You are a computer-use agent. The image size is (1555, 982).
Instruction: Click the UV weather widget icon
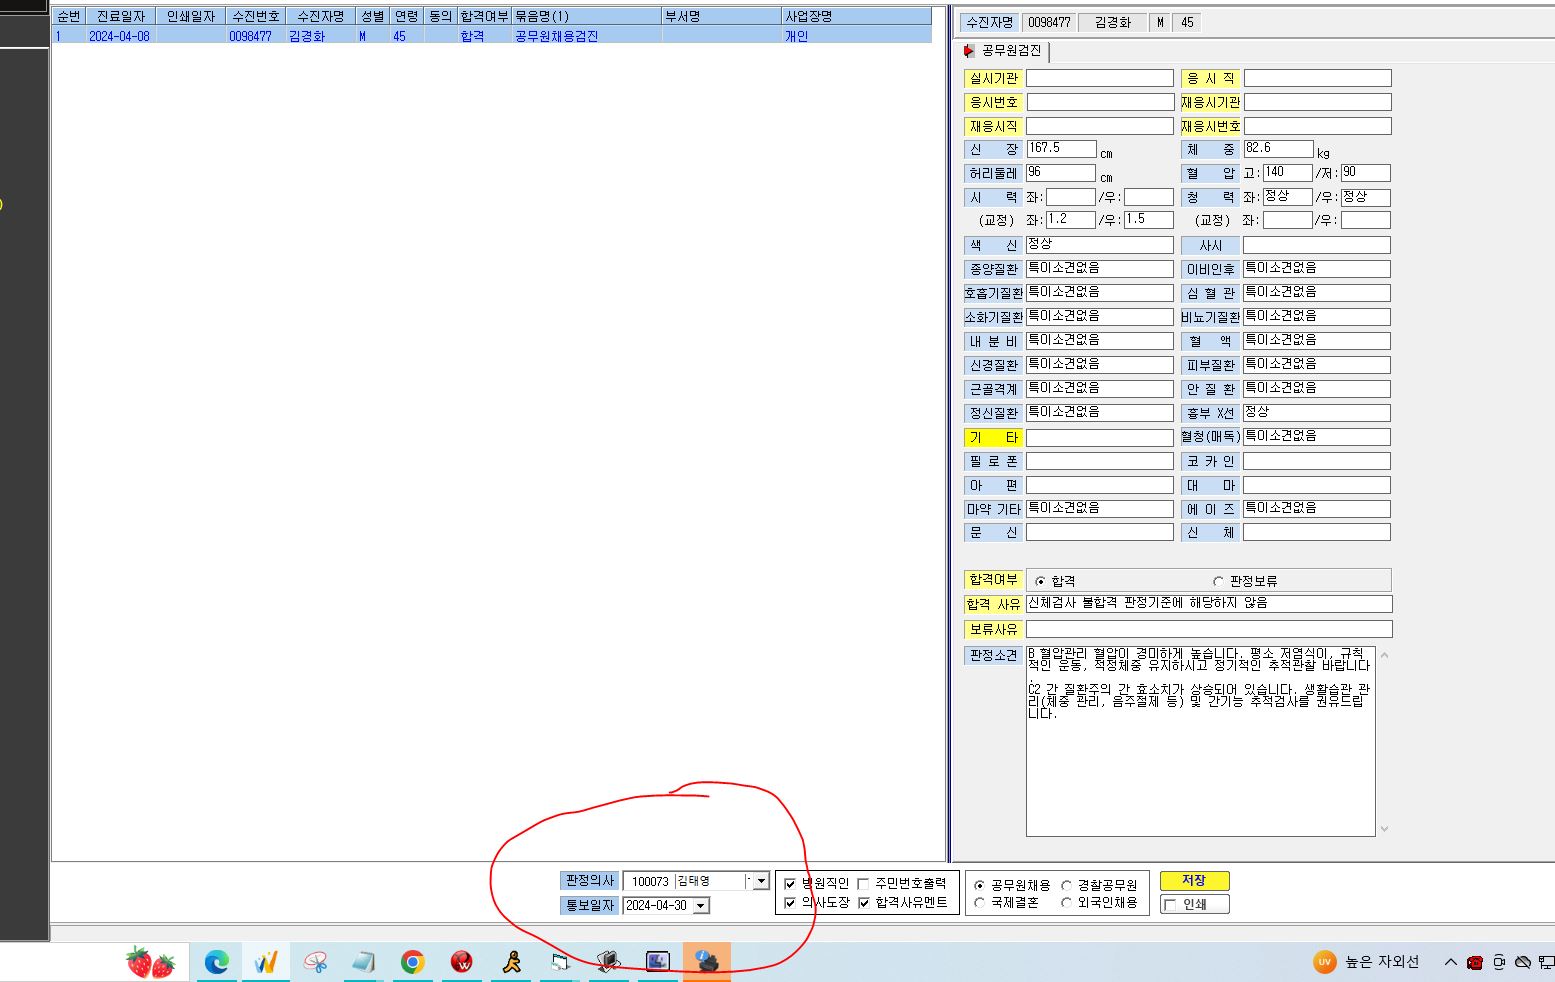click(1324, 962)
